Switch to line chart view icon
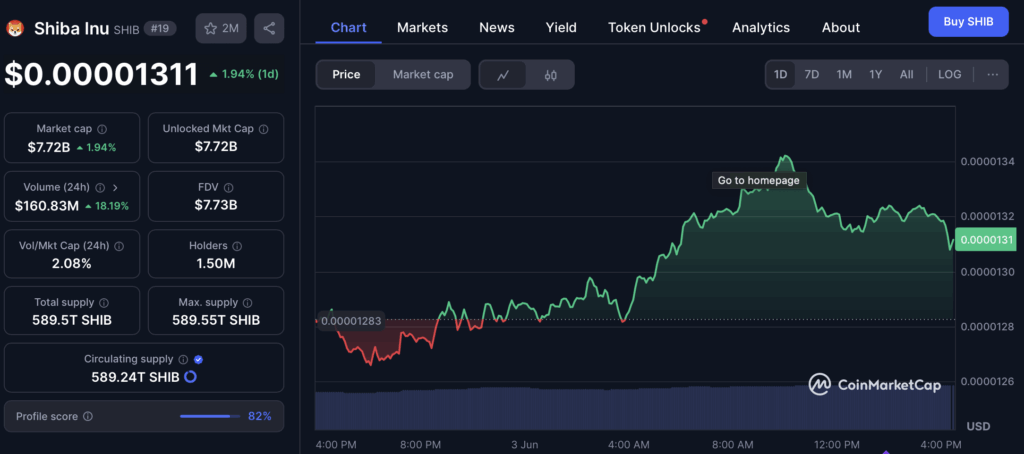Screen dimensions: 1024x454 502,75
